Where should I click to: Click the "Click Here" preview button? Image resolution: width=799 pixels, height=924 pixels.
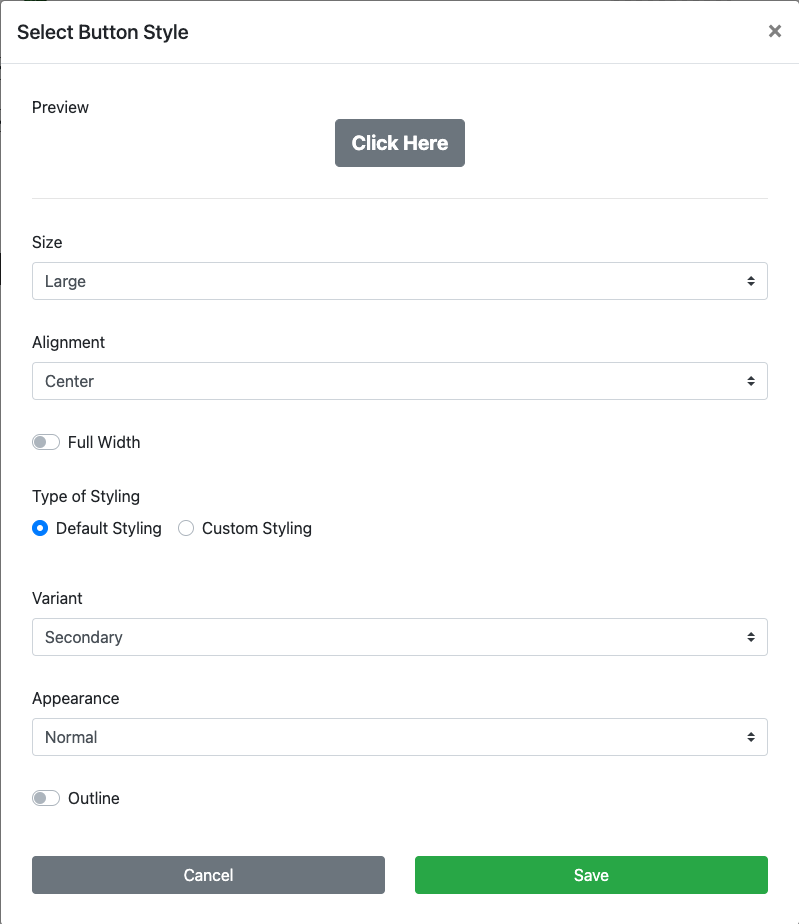click(x=400, y=143)
